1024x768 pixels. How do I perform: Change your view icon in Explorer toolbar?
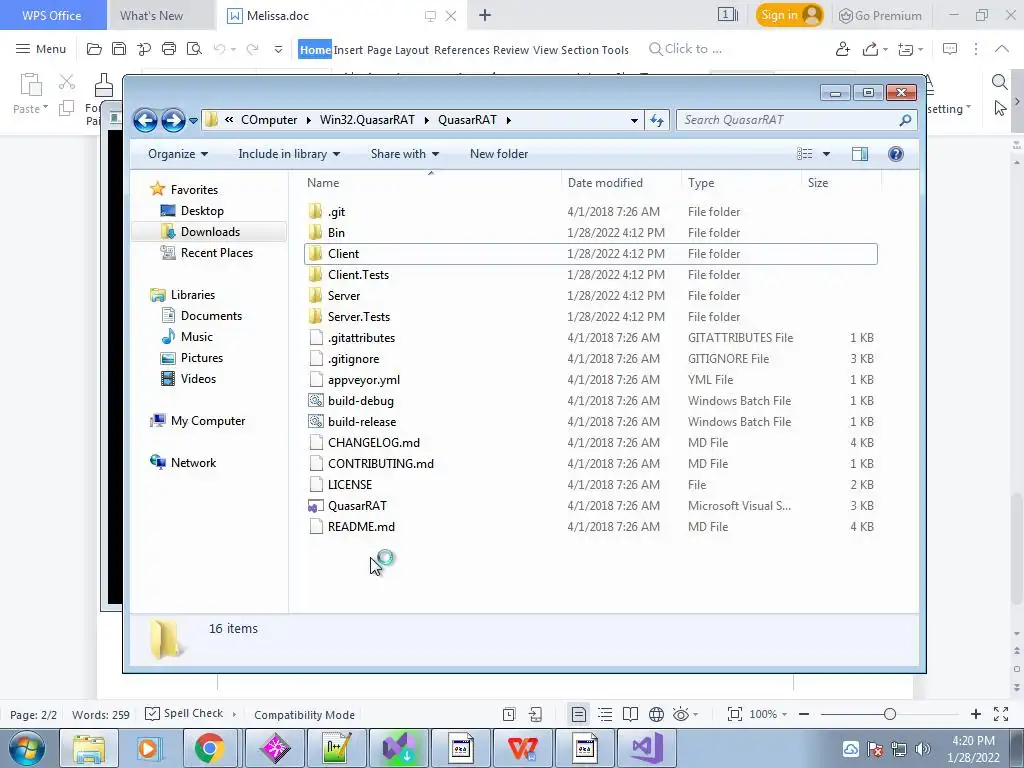pyautogui.click(x=805, y=154)
